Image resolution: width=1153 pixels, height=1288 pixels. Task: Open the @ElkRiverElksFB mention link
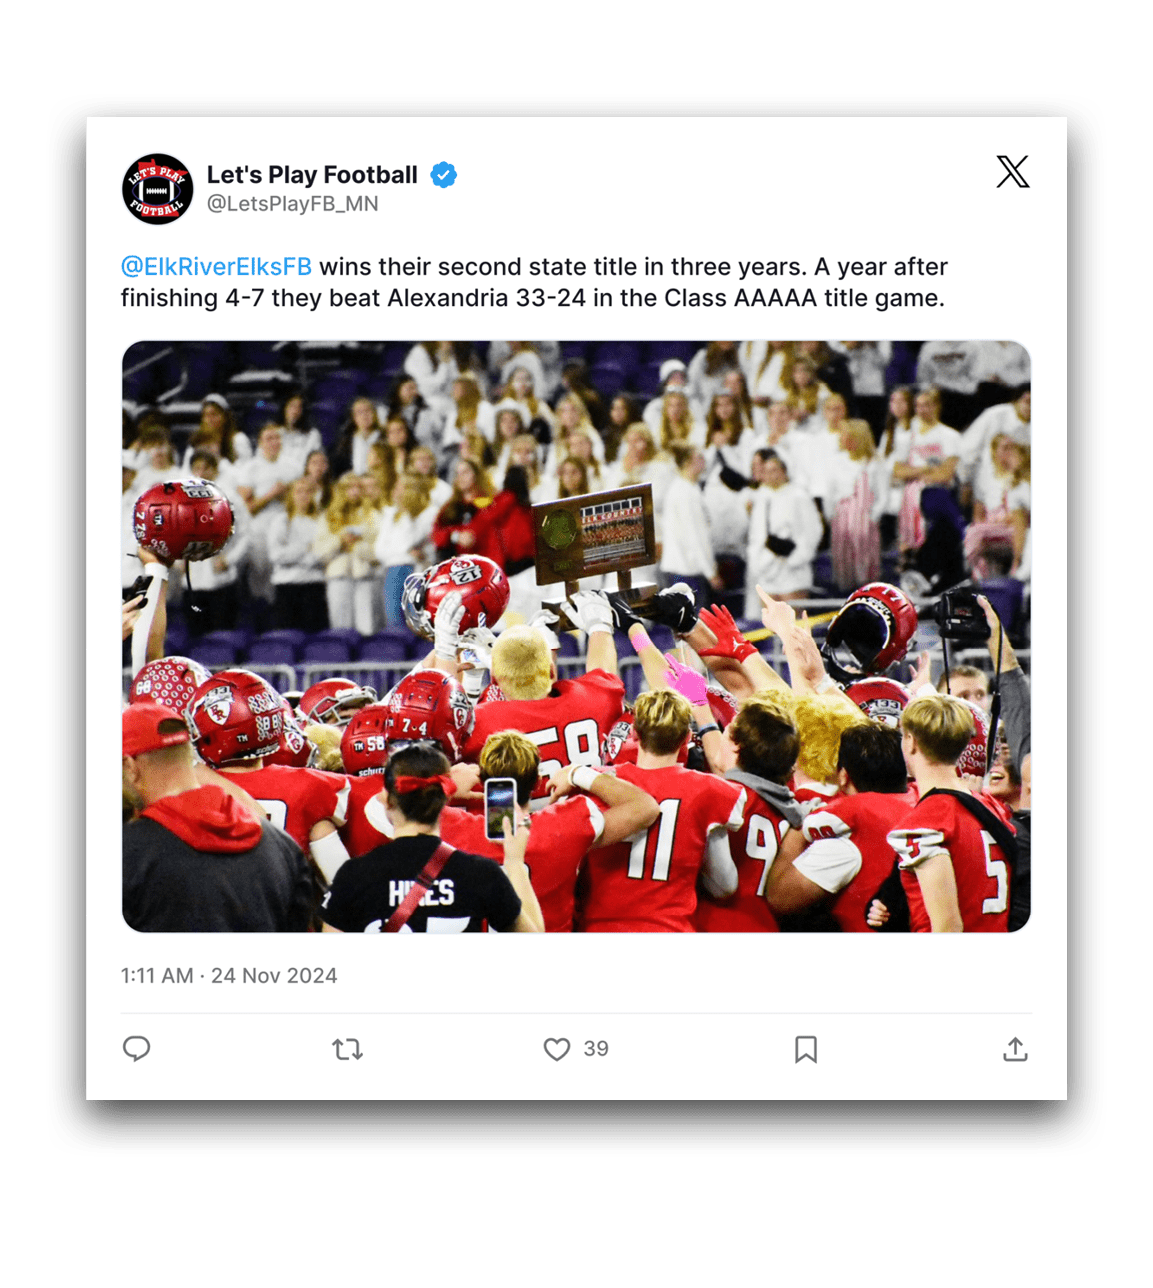tap(216, 267)
